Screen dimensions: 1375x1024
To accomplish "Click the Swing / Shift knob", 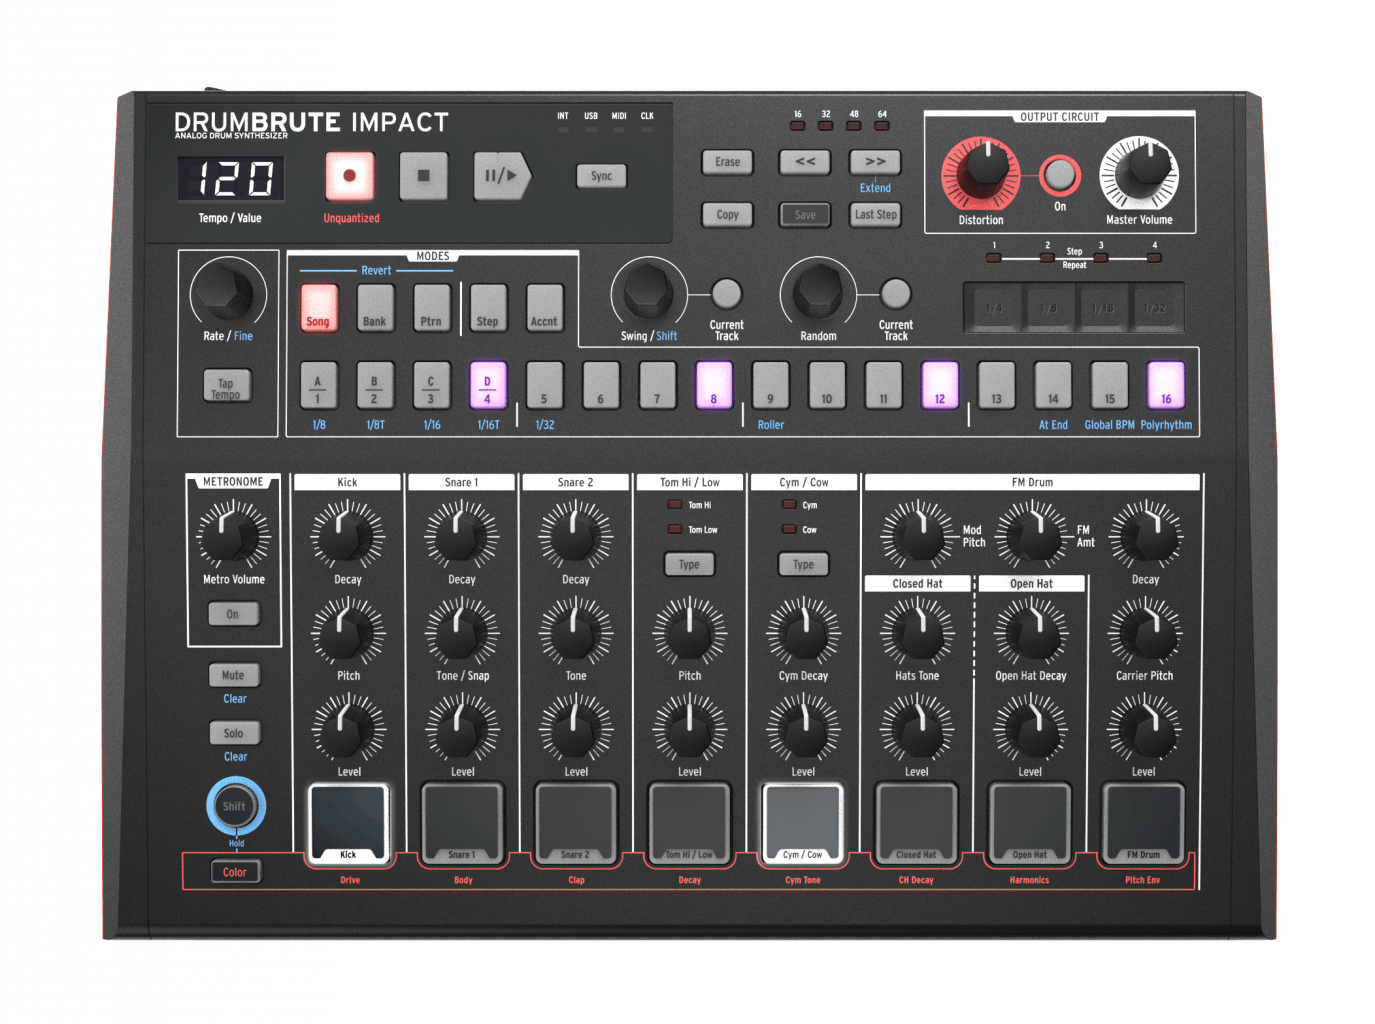I will pyautogui.click(x=649, y=293).
